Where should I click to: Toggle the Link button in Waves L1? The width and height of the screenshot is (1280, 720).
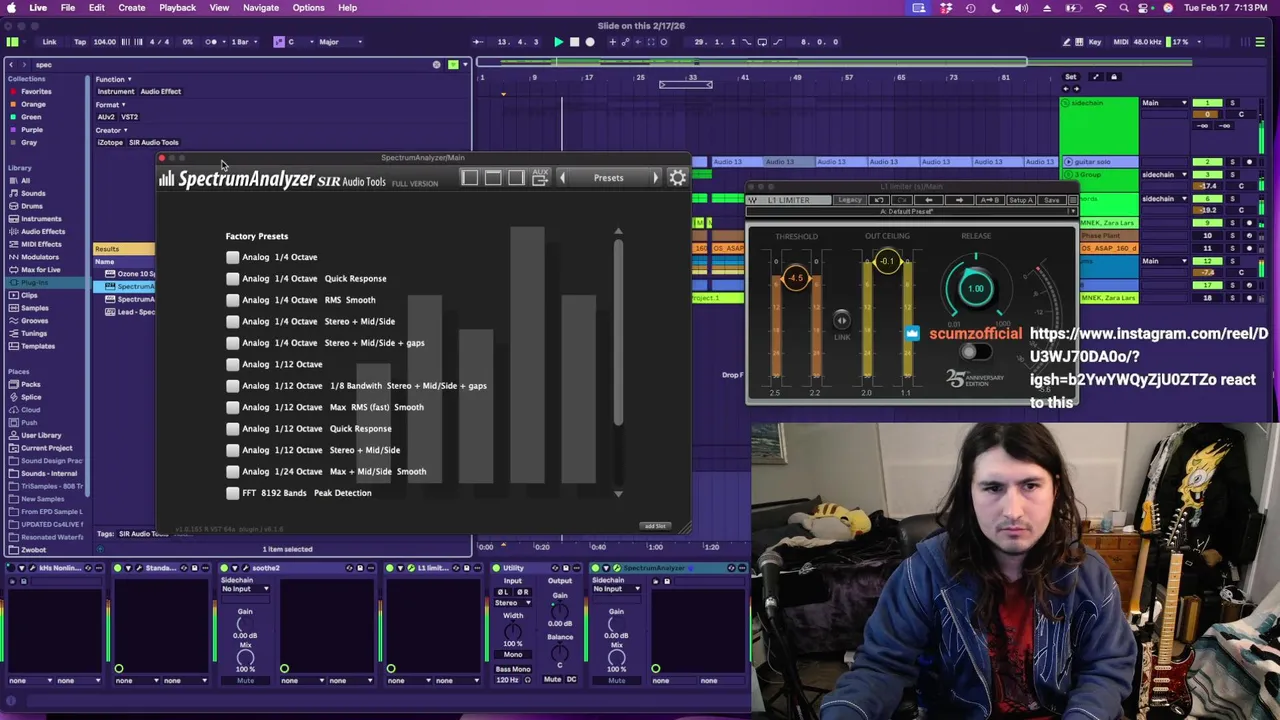(842, 320)
